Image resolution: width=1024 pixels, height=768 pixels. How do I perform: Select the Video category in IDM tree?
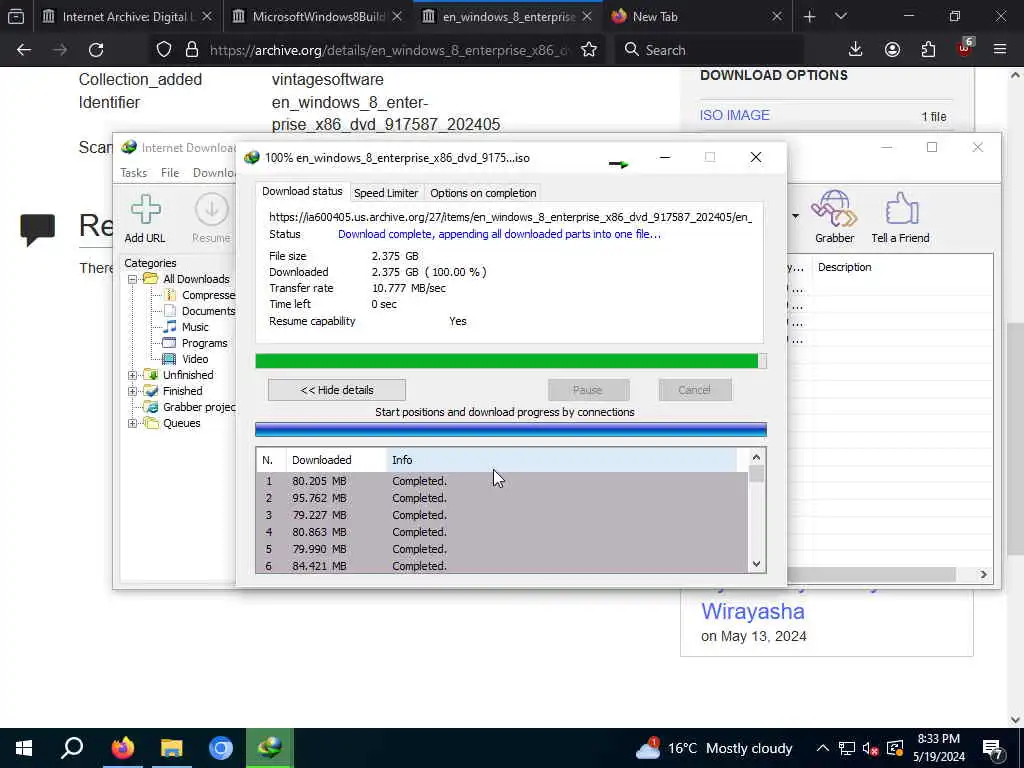point(195,359)
